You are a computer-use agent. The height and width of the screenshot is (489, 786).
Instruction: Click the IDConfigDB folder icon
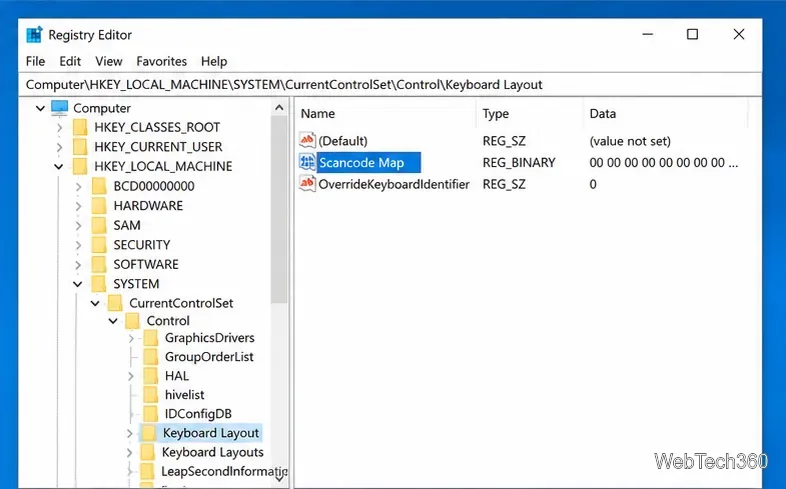150,414
